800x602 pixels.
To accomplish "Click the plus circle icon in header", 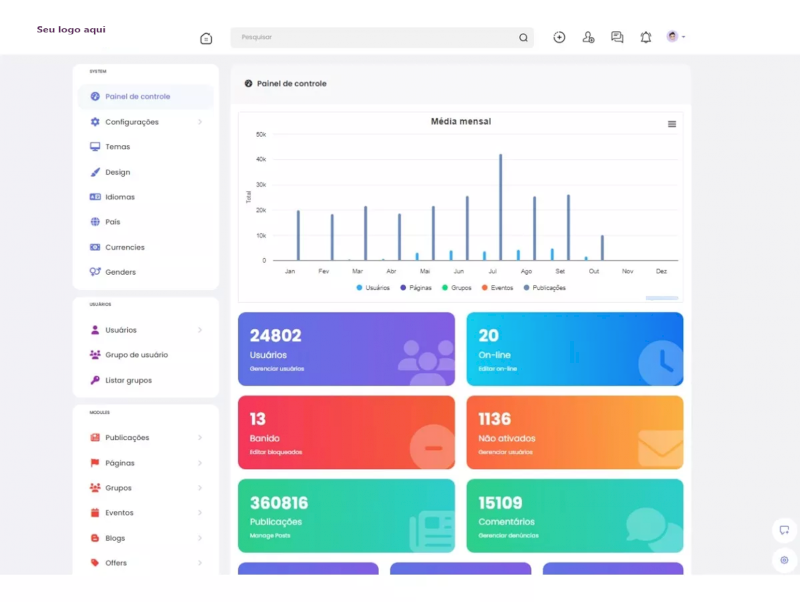I will [x=559, y=37].
